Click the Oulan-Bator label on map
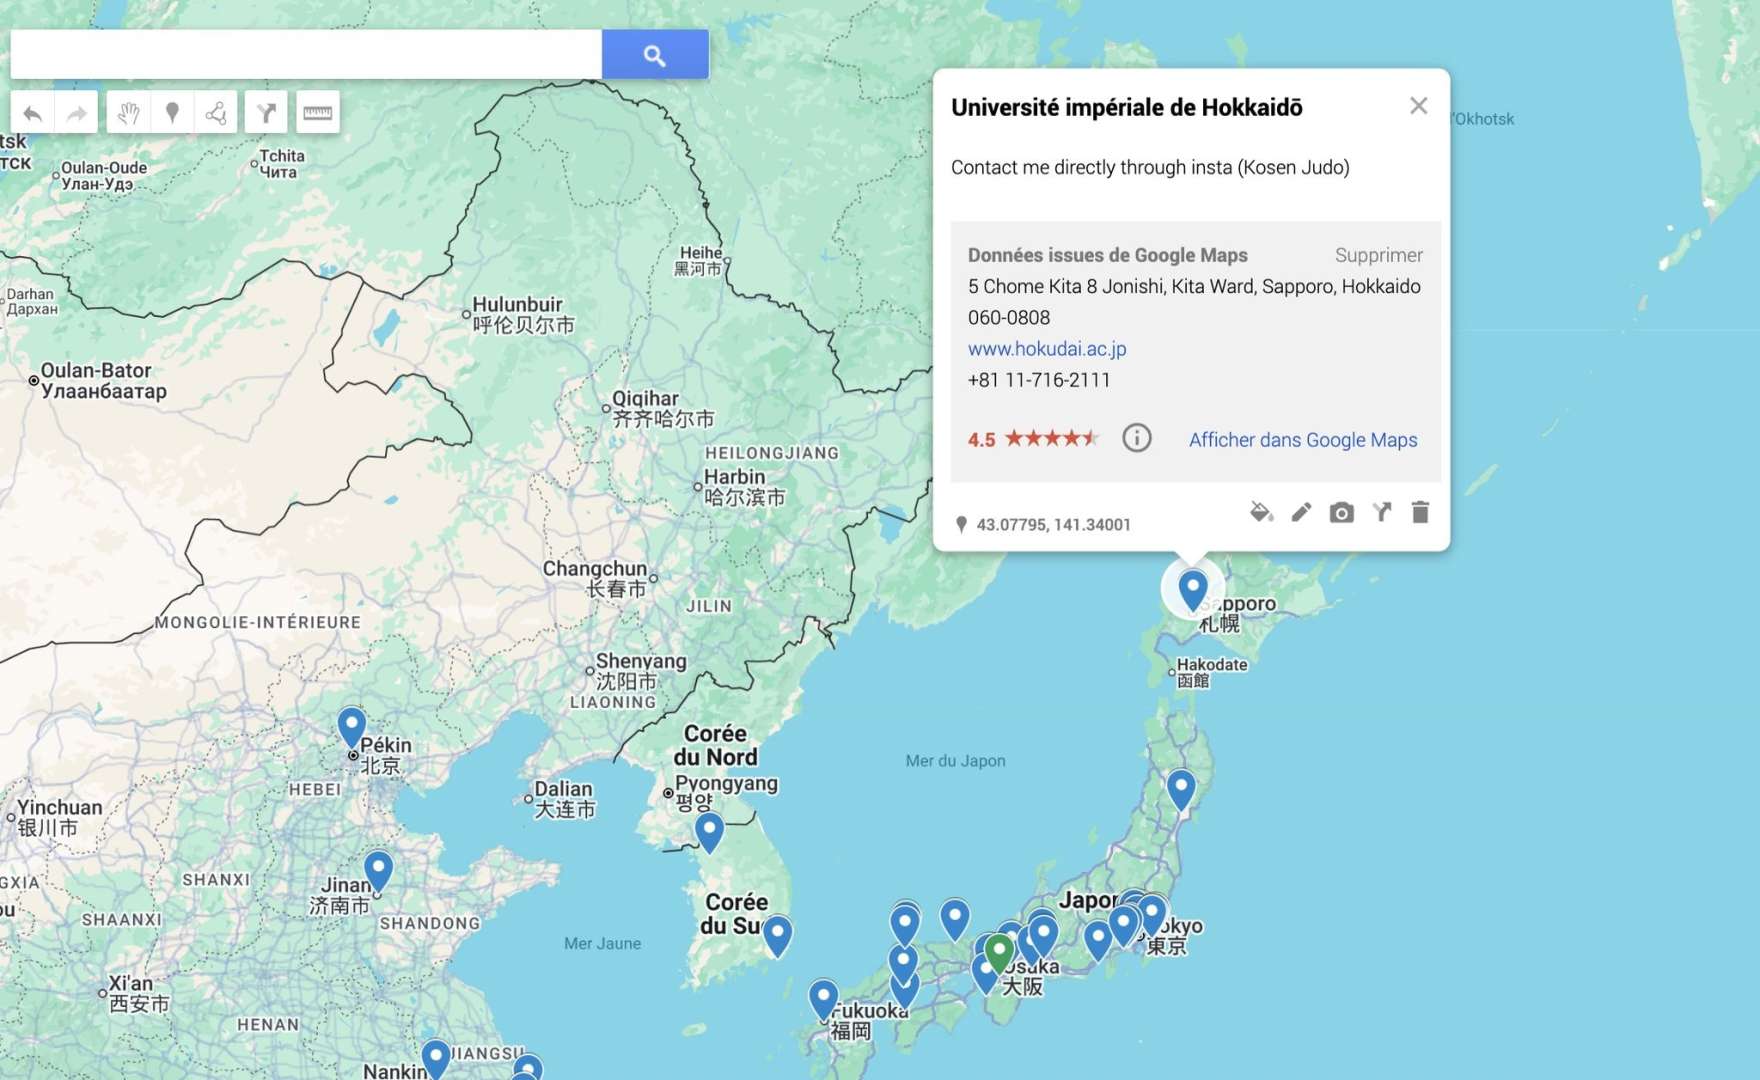The image size is (1760, 1080). click(103, 380)
